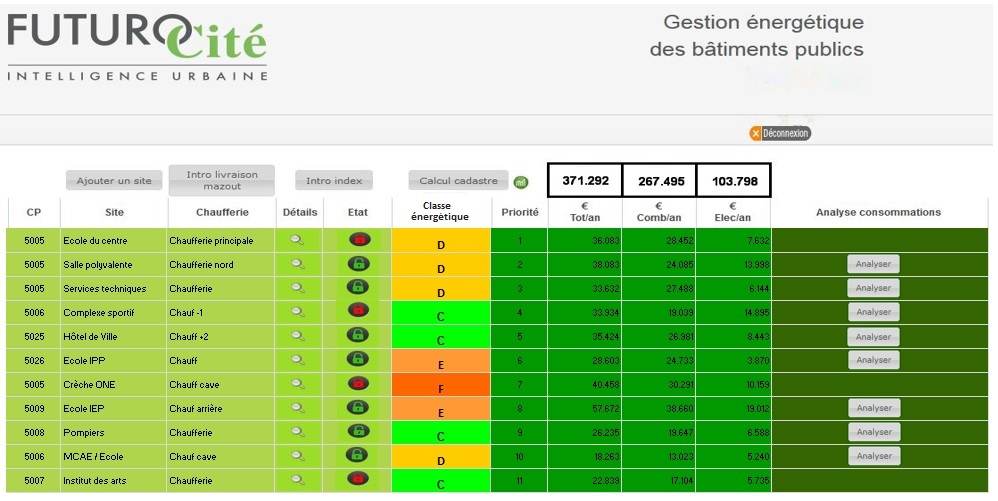Viewport: 998px width, 501px height.
Task: Select site name Institut des arts
Action: tap(94, 481)
